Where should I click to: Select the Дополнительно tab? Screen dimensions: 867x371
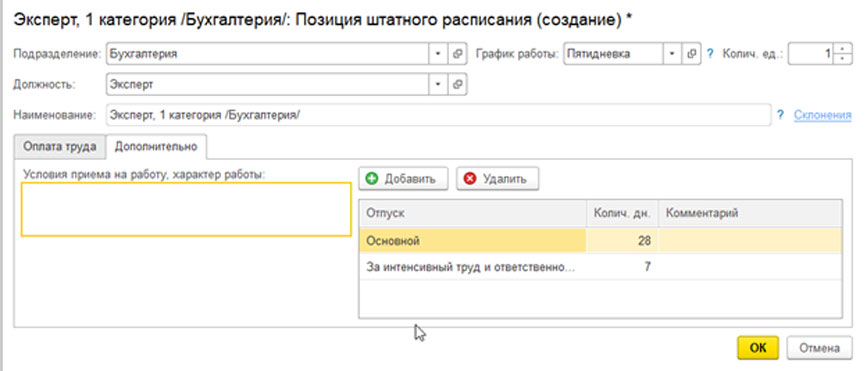point(155,147)
